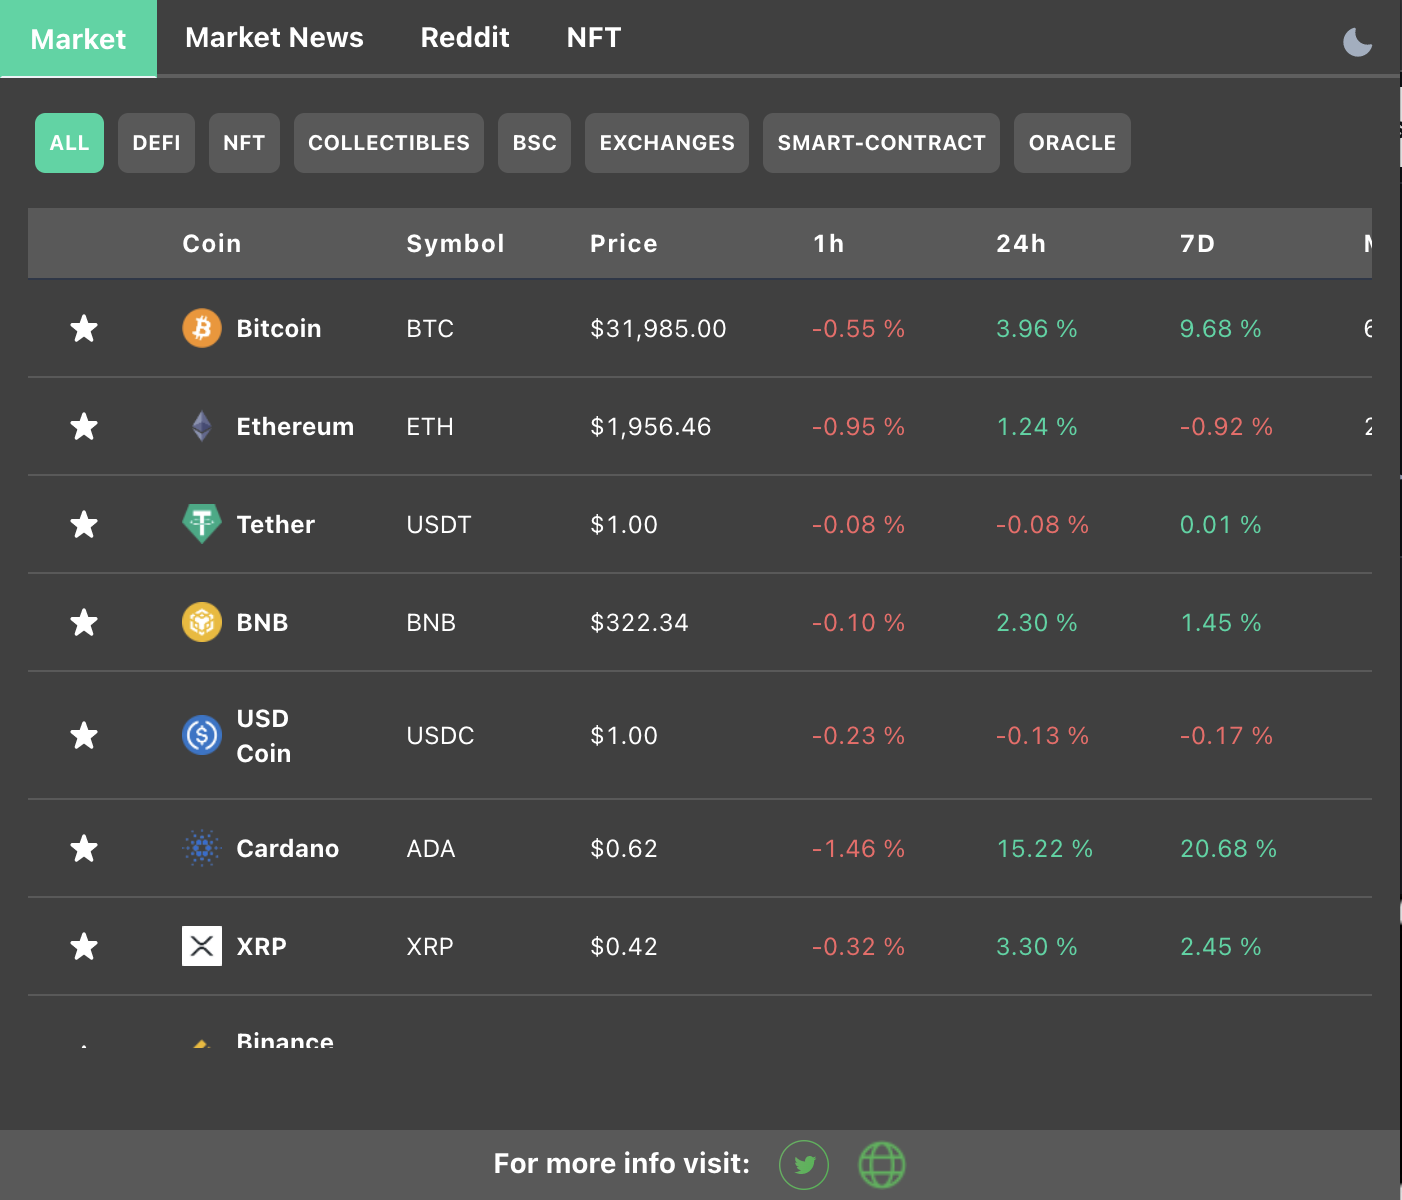Image resolution: width=1402 pixels, height=1200 pixels.
Task: Open the top NFT tab
Action: (594, 38)
